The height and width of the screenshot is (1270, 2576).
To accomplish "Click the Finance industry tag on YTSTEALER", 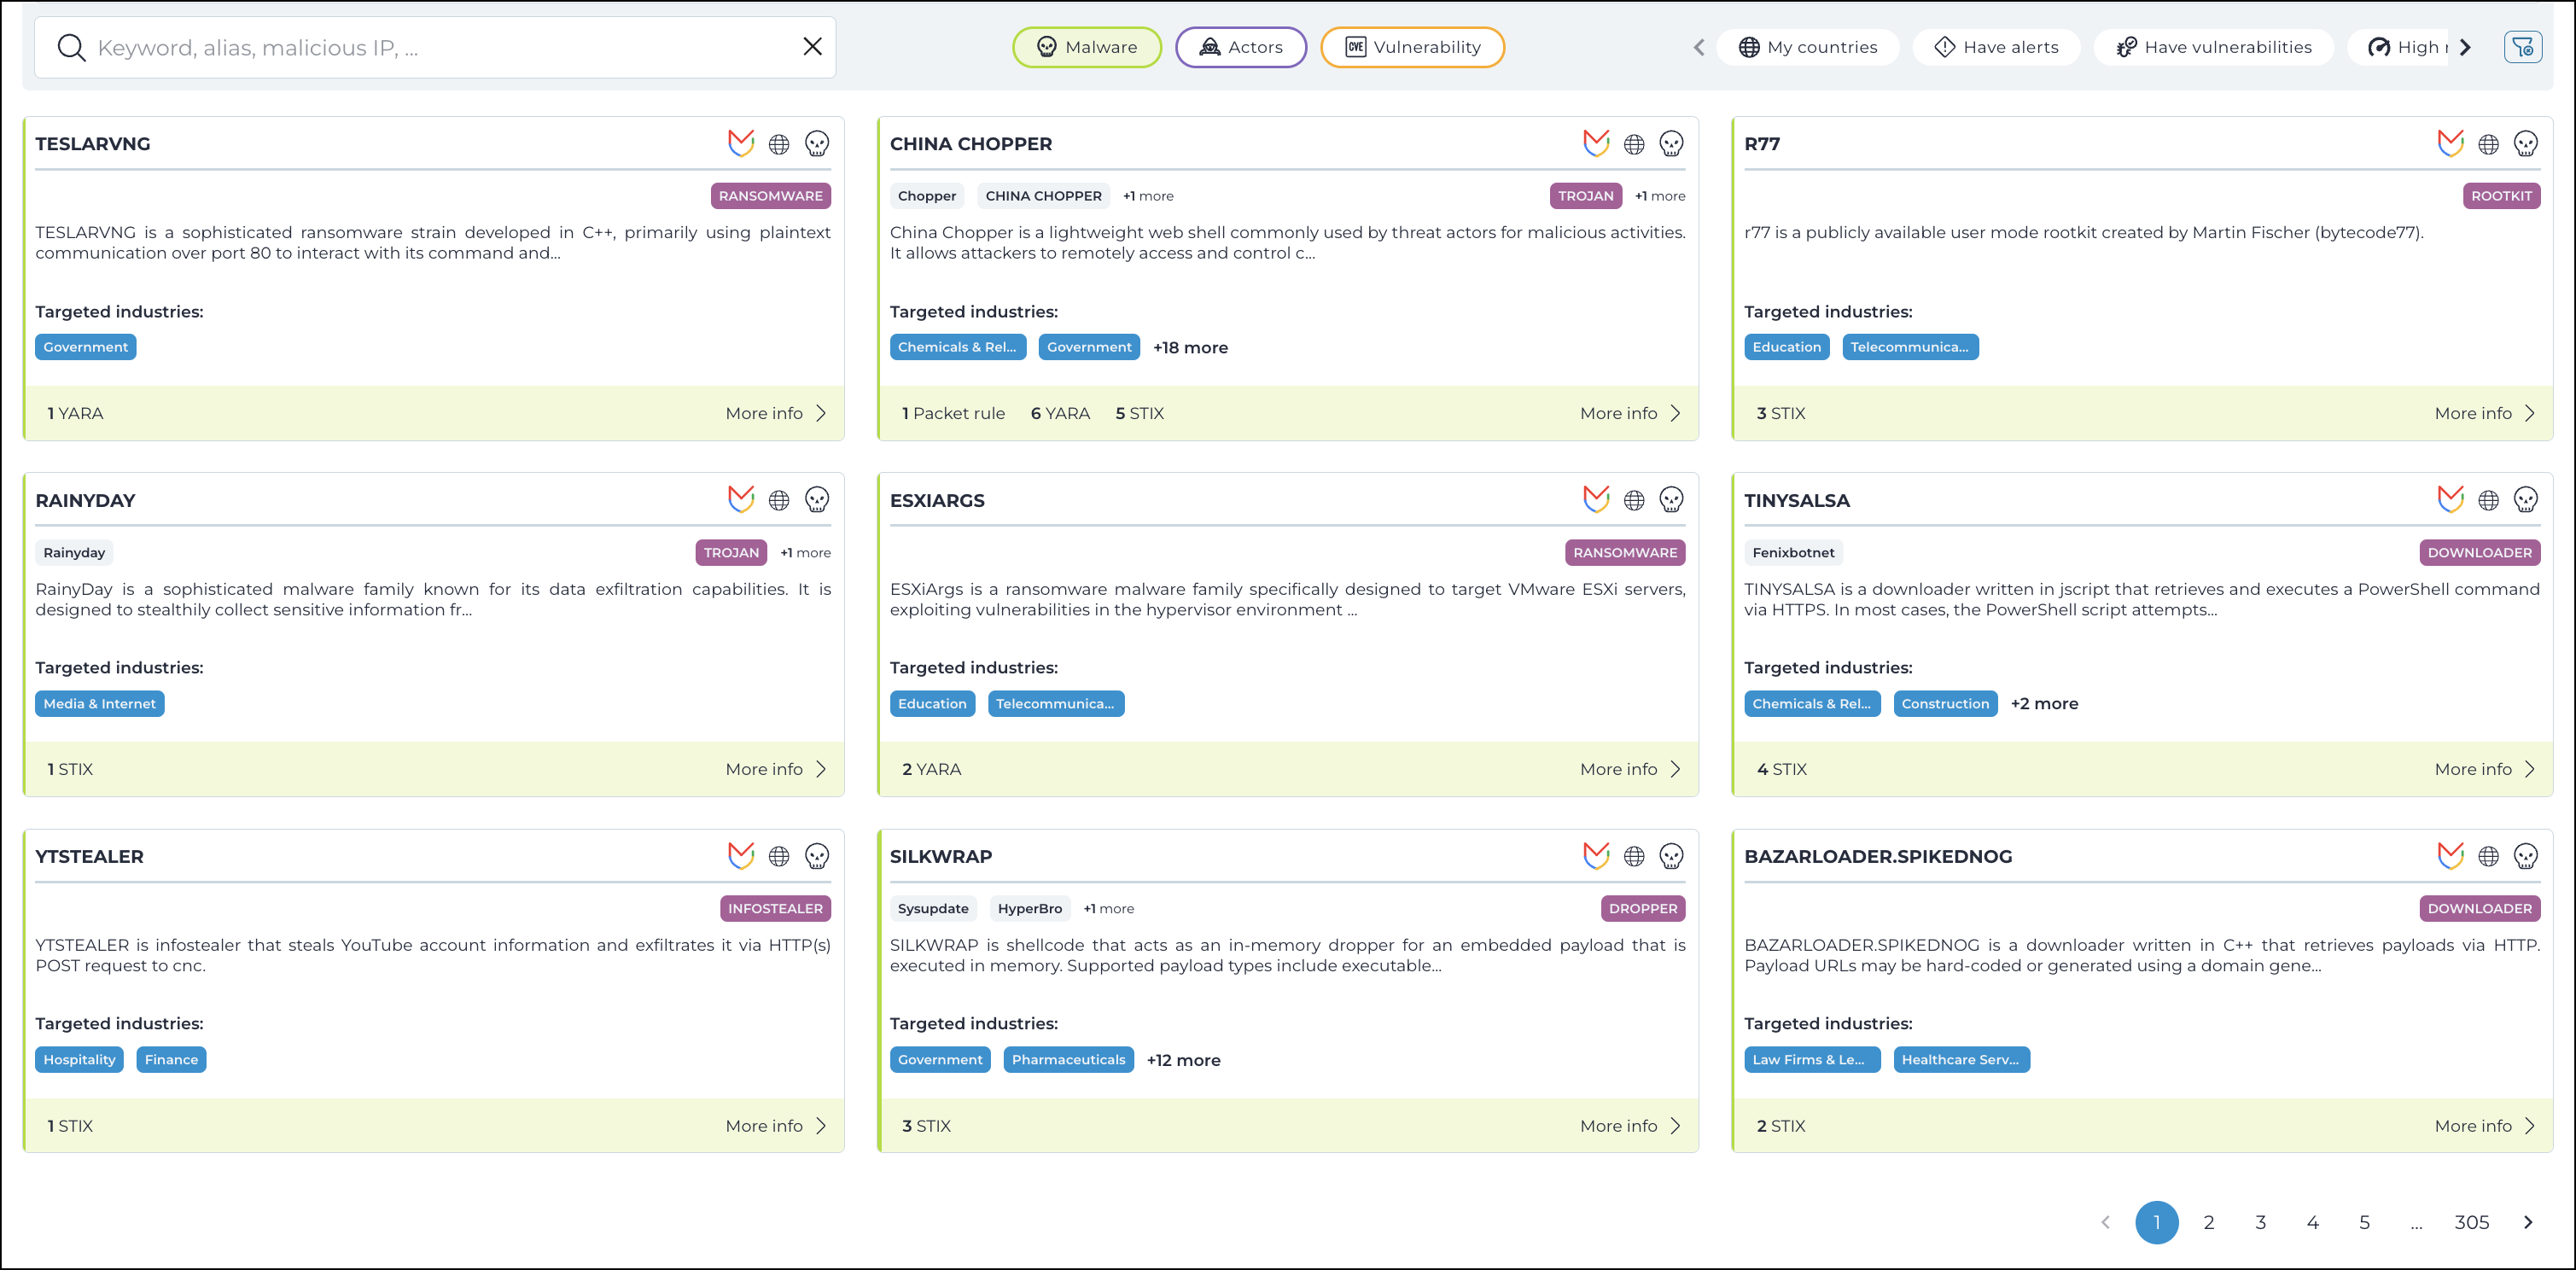I will (171, 1060).
